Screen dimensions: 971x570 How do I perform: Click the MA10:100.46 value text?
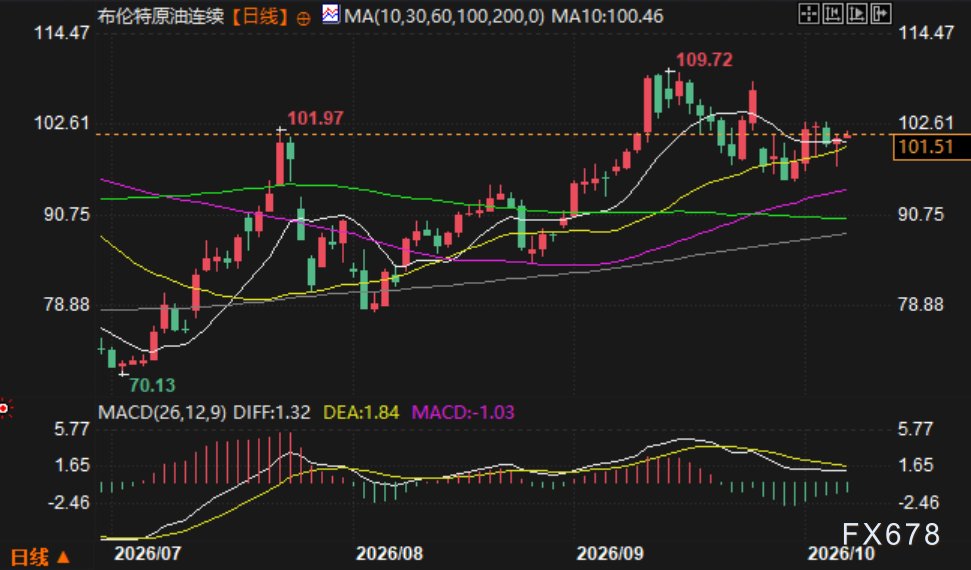607,15
